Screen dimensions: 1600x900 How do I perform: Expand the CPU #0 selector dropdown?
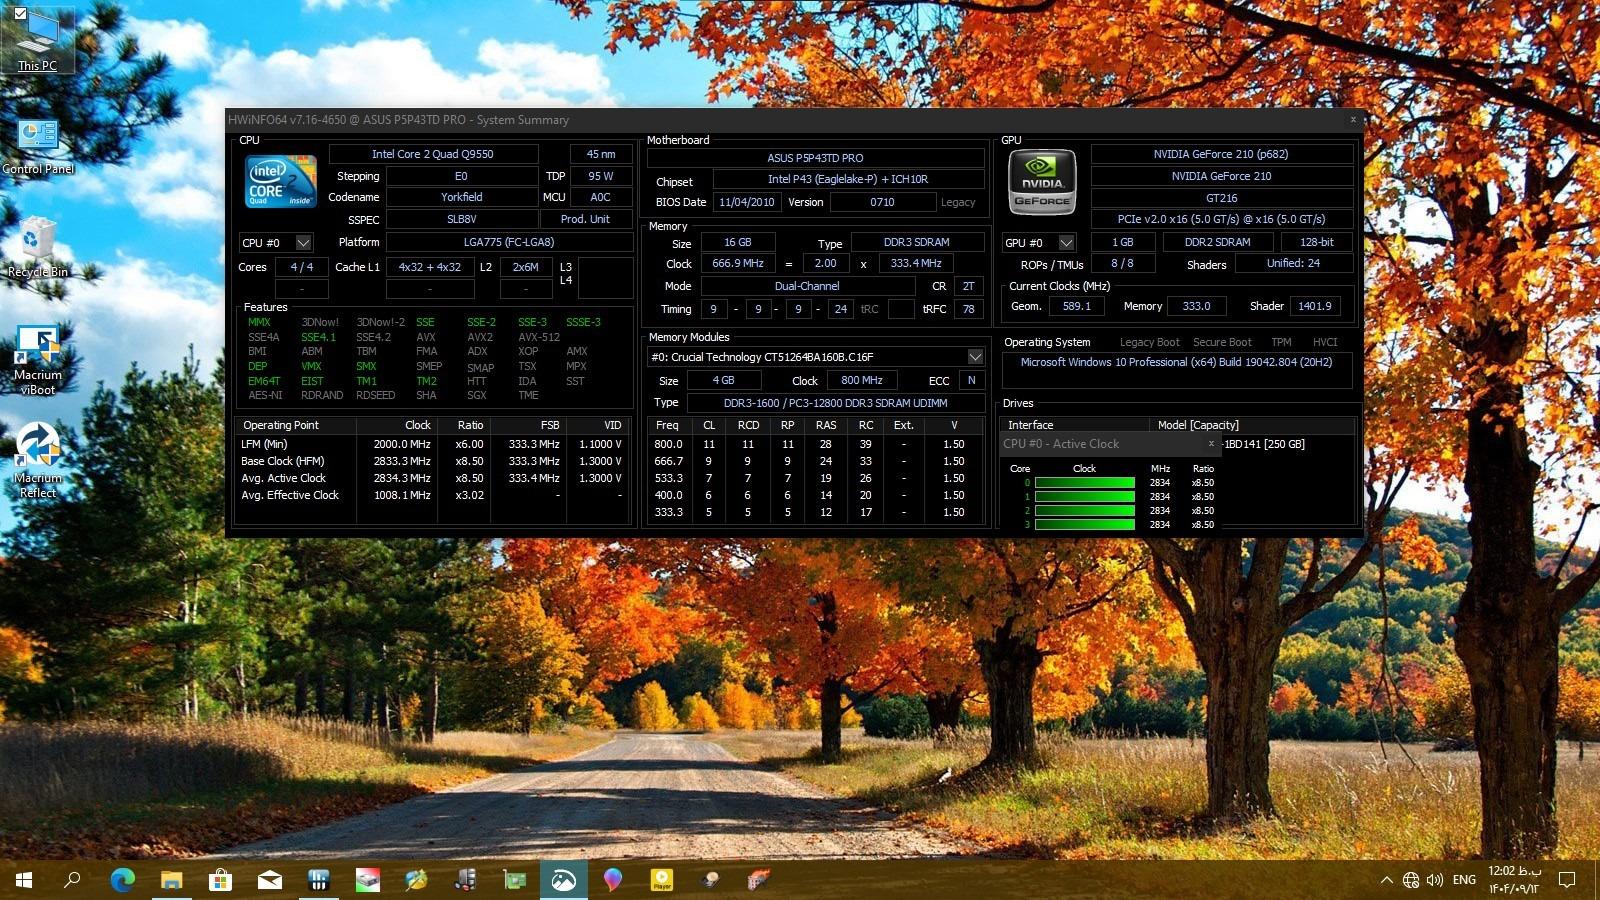click(303, 243)
